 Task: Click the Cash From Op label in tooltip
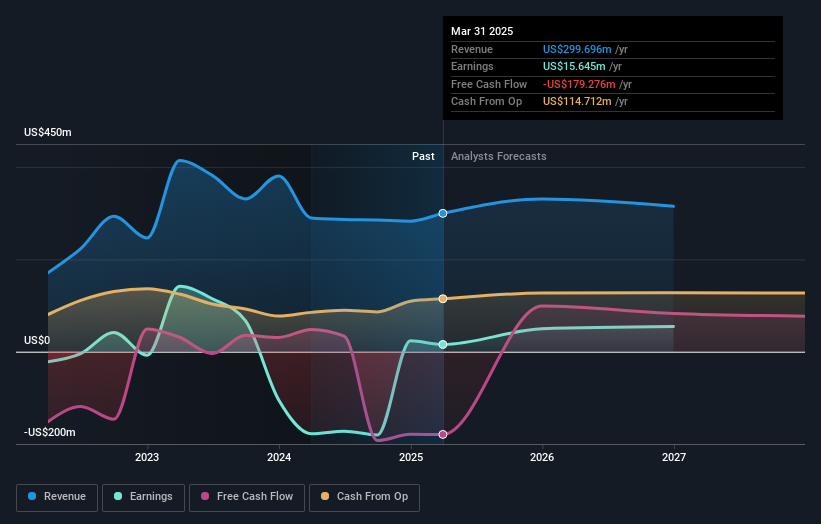pyautogui.click(x=486, y=102)
